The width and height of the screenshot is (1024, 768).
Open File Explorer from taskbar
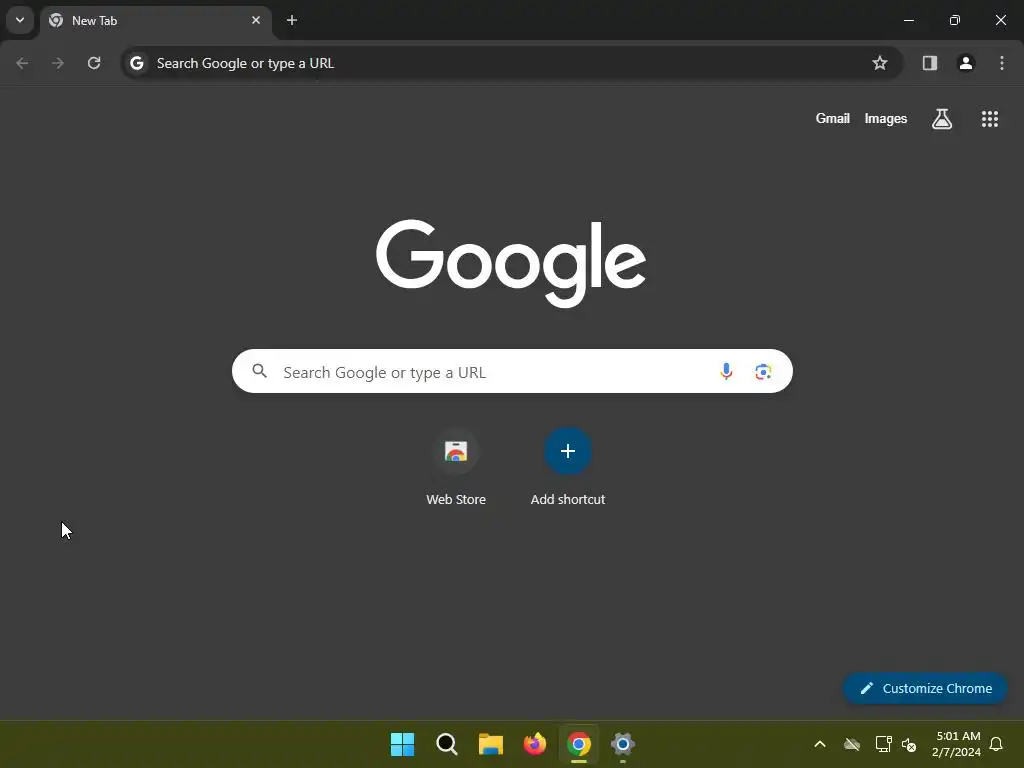click(x=490, y=744)
